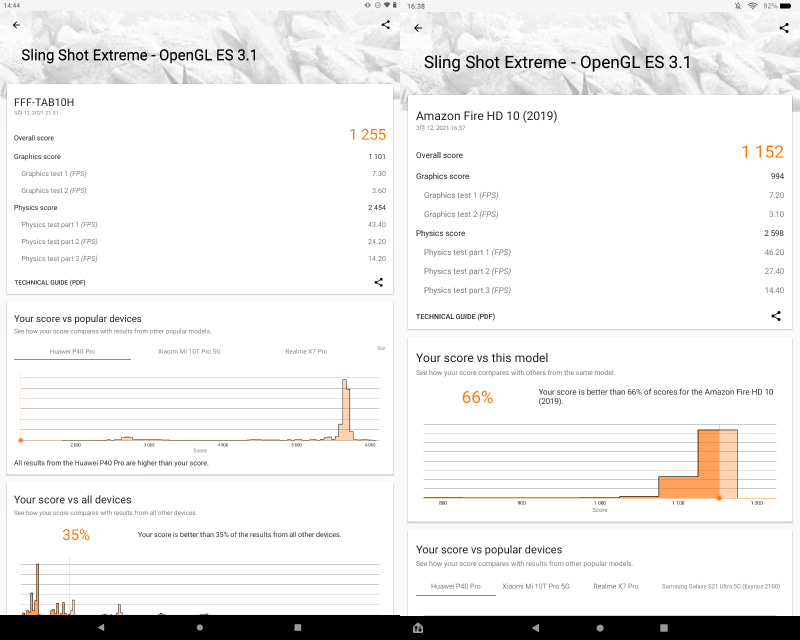Tap muted notification bell on right tablet
The height and width of the screenshot is (640, 800).
738,6
